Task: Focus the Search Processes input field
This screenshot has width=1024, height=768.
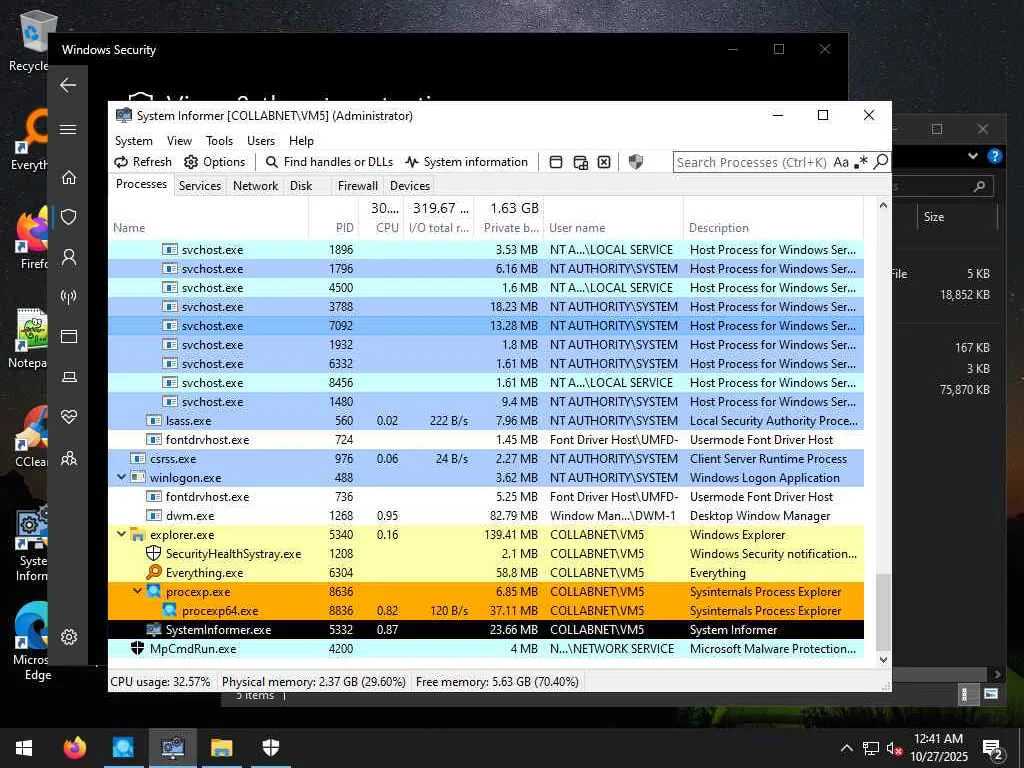Action: click(x=751, y=163)
